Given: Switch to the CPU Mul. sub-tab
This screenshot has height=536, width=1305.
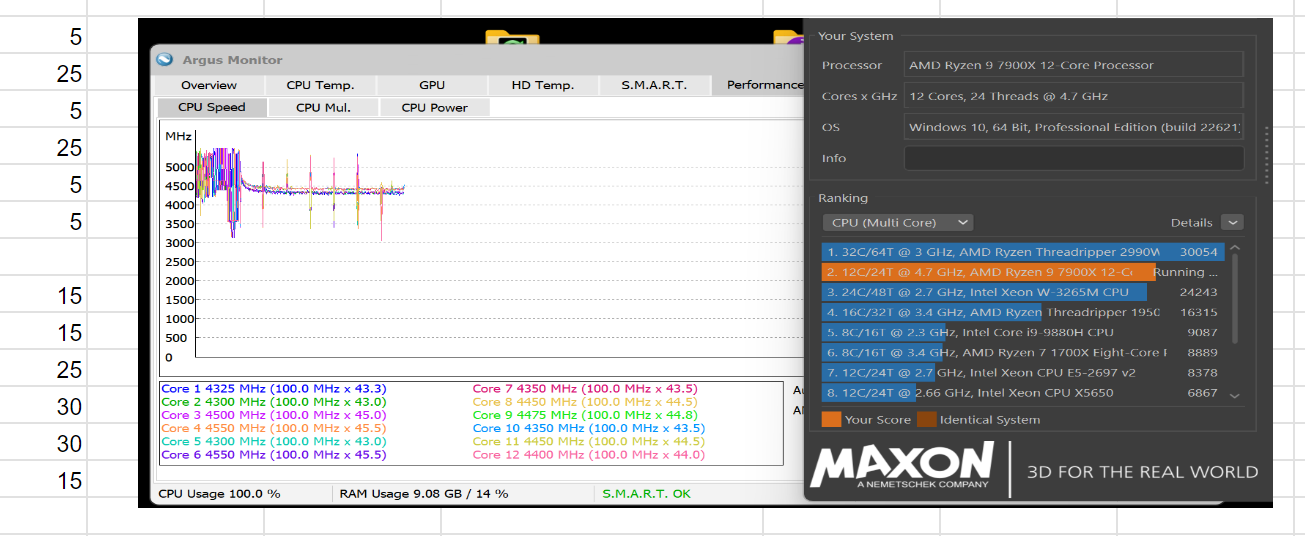Looking at the screenshot, I should coord(323,107).
